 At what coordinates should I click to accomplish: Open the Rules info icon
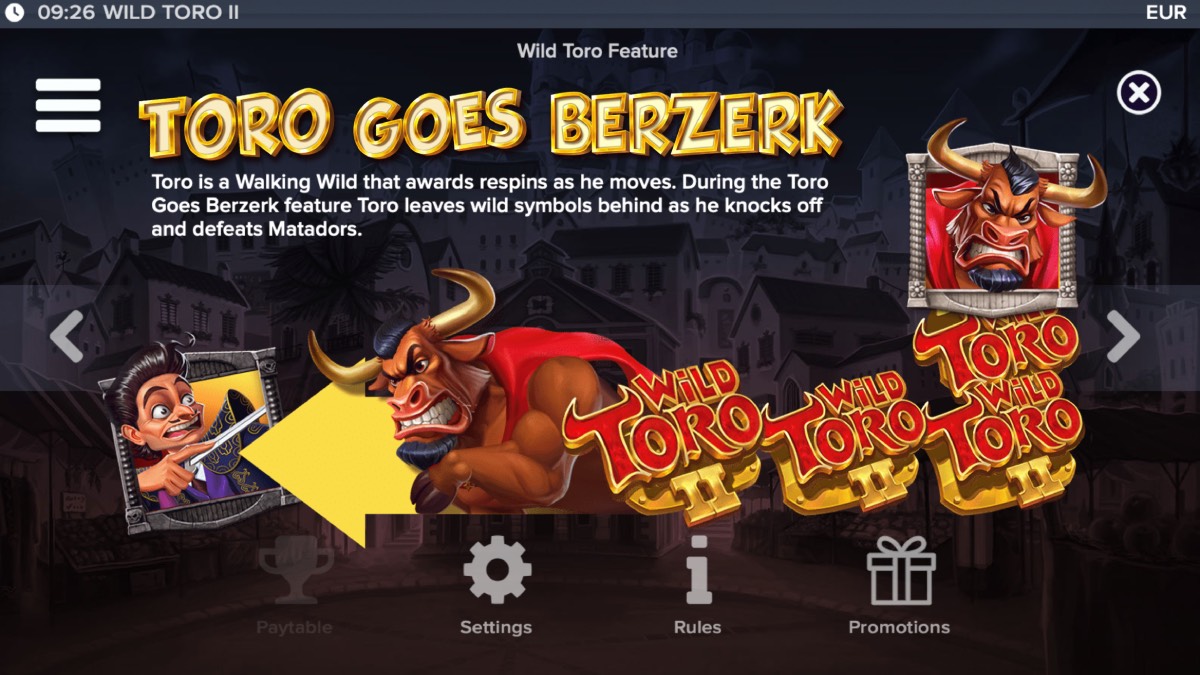(x=698, y=569)
